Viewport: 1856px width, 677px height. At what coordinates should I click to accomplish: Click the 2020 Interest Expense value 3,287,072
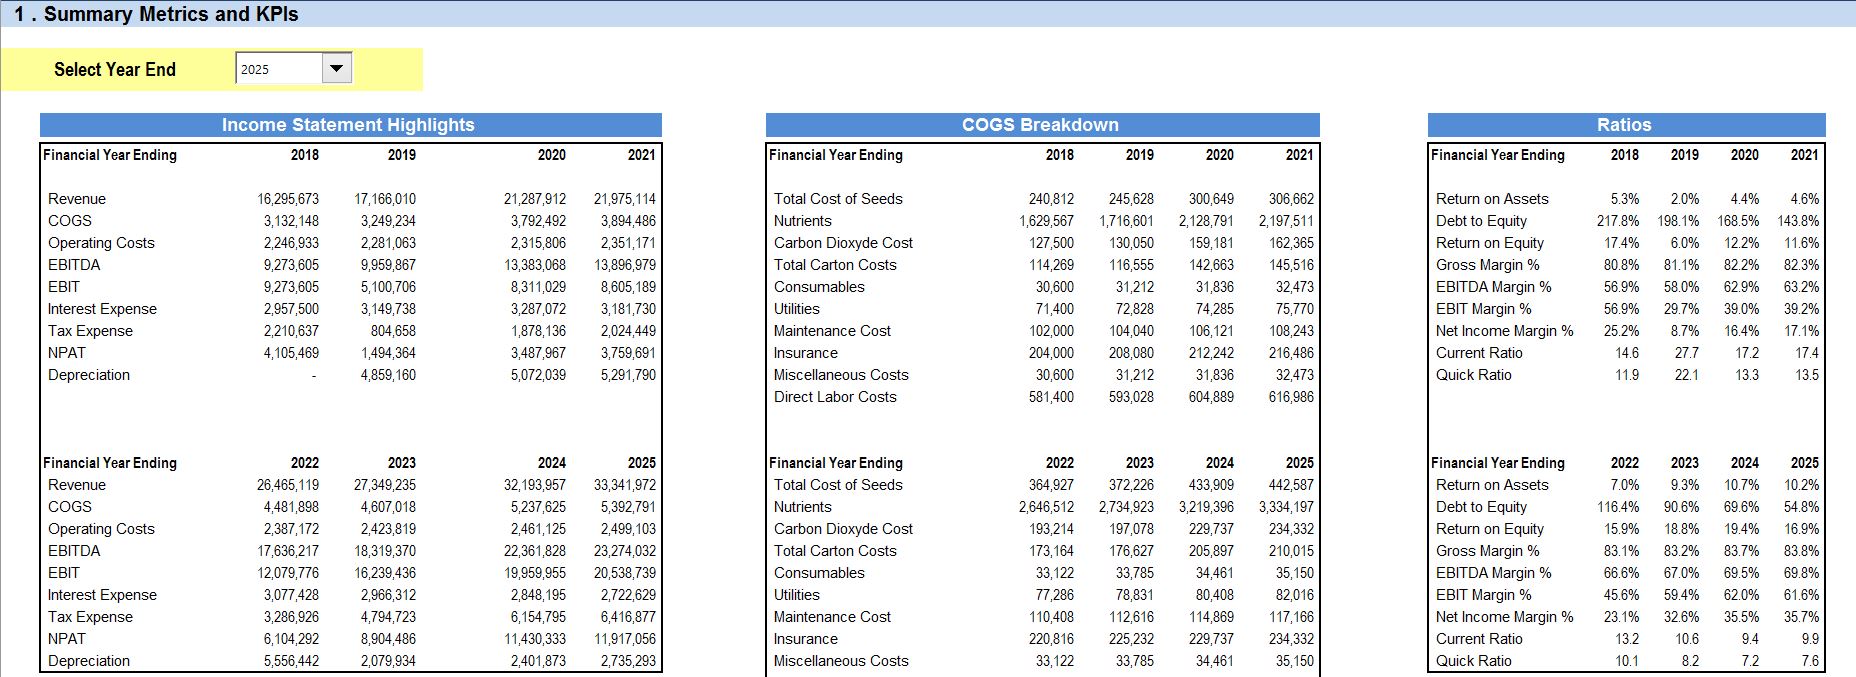coord(538,309)
